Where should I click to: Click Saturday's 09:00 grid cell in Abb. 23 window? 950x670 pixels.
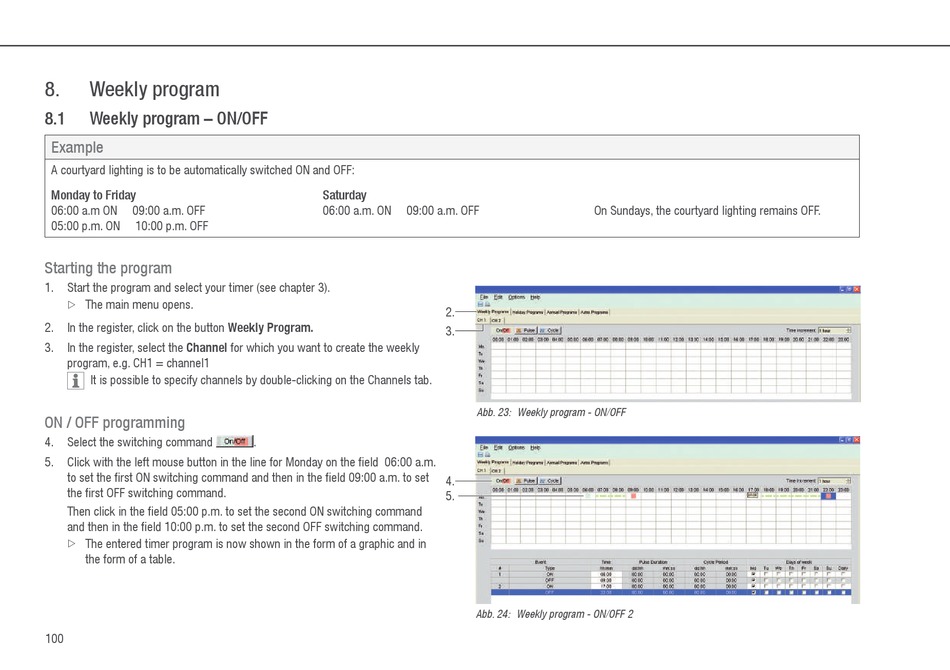click(633, 382)
